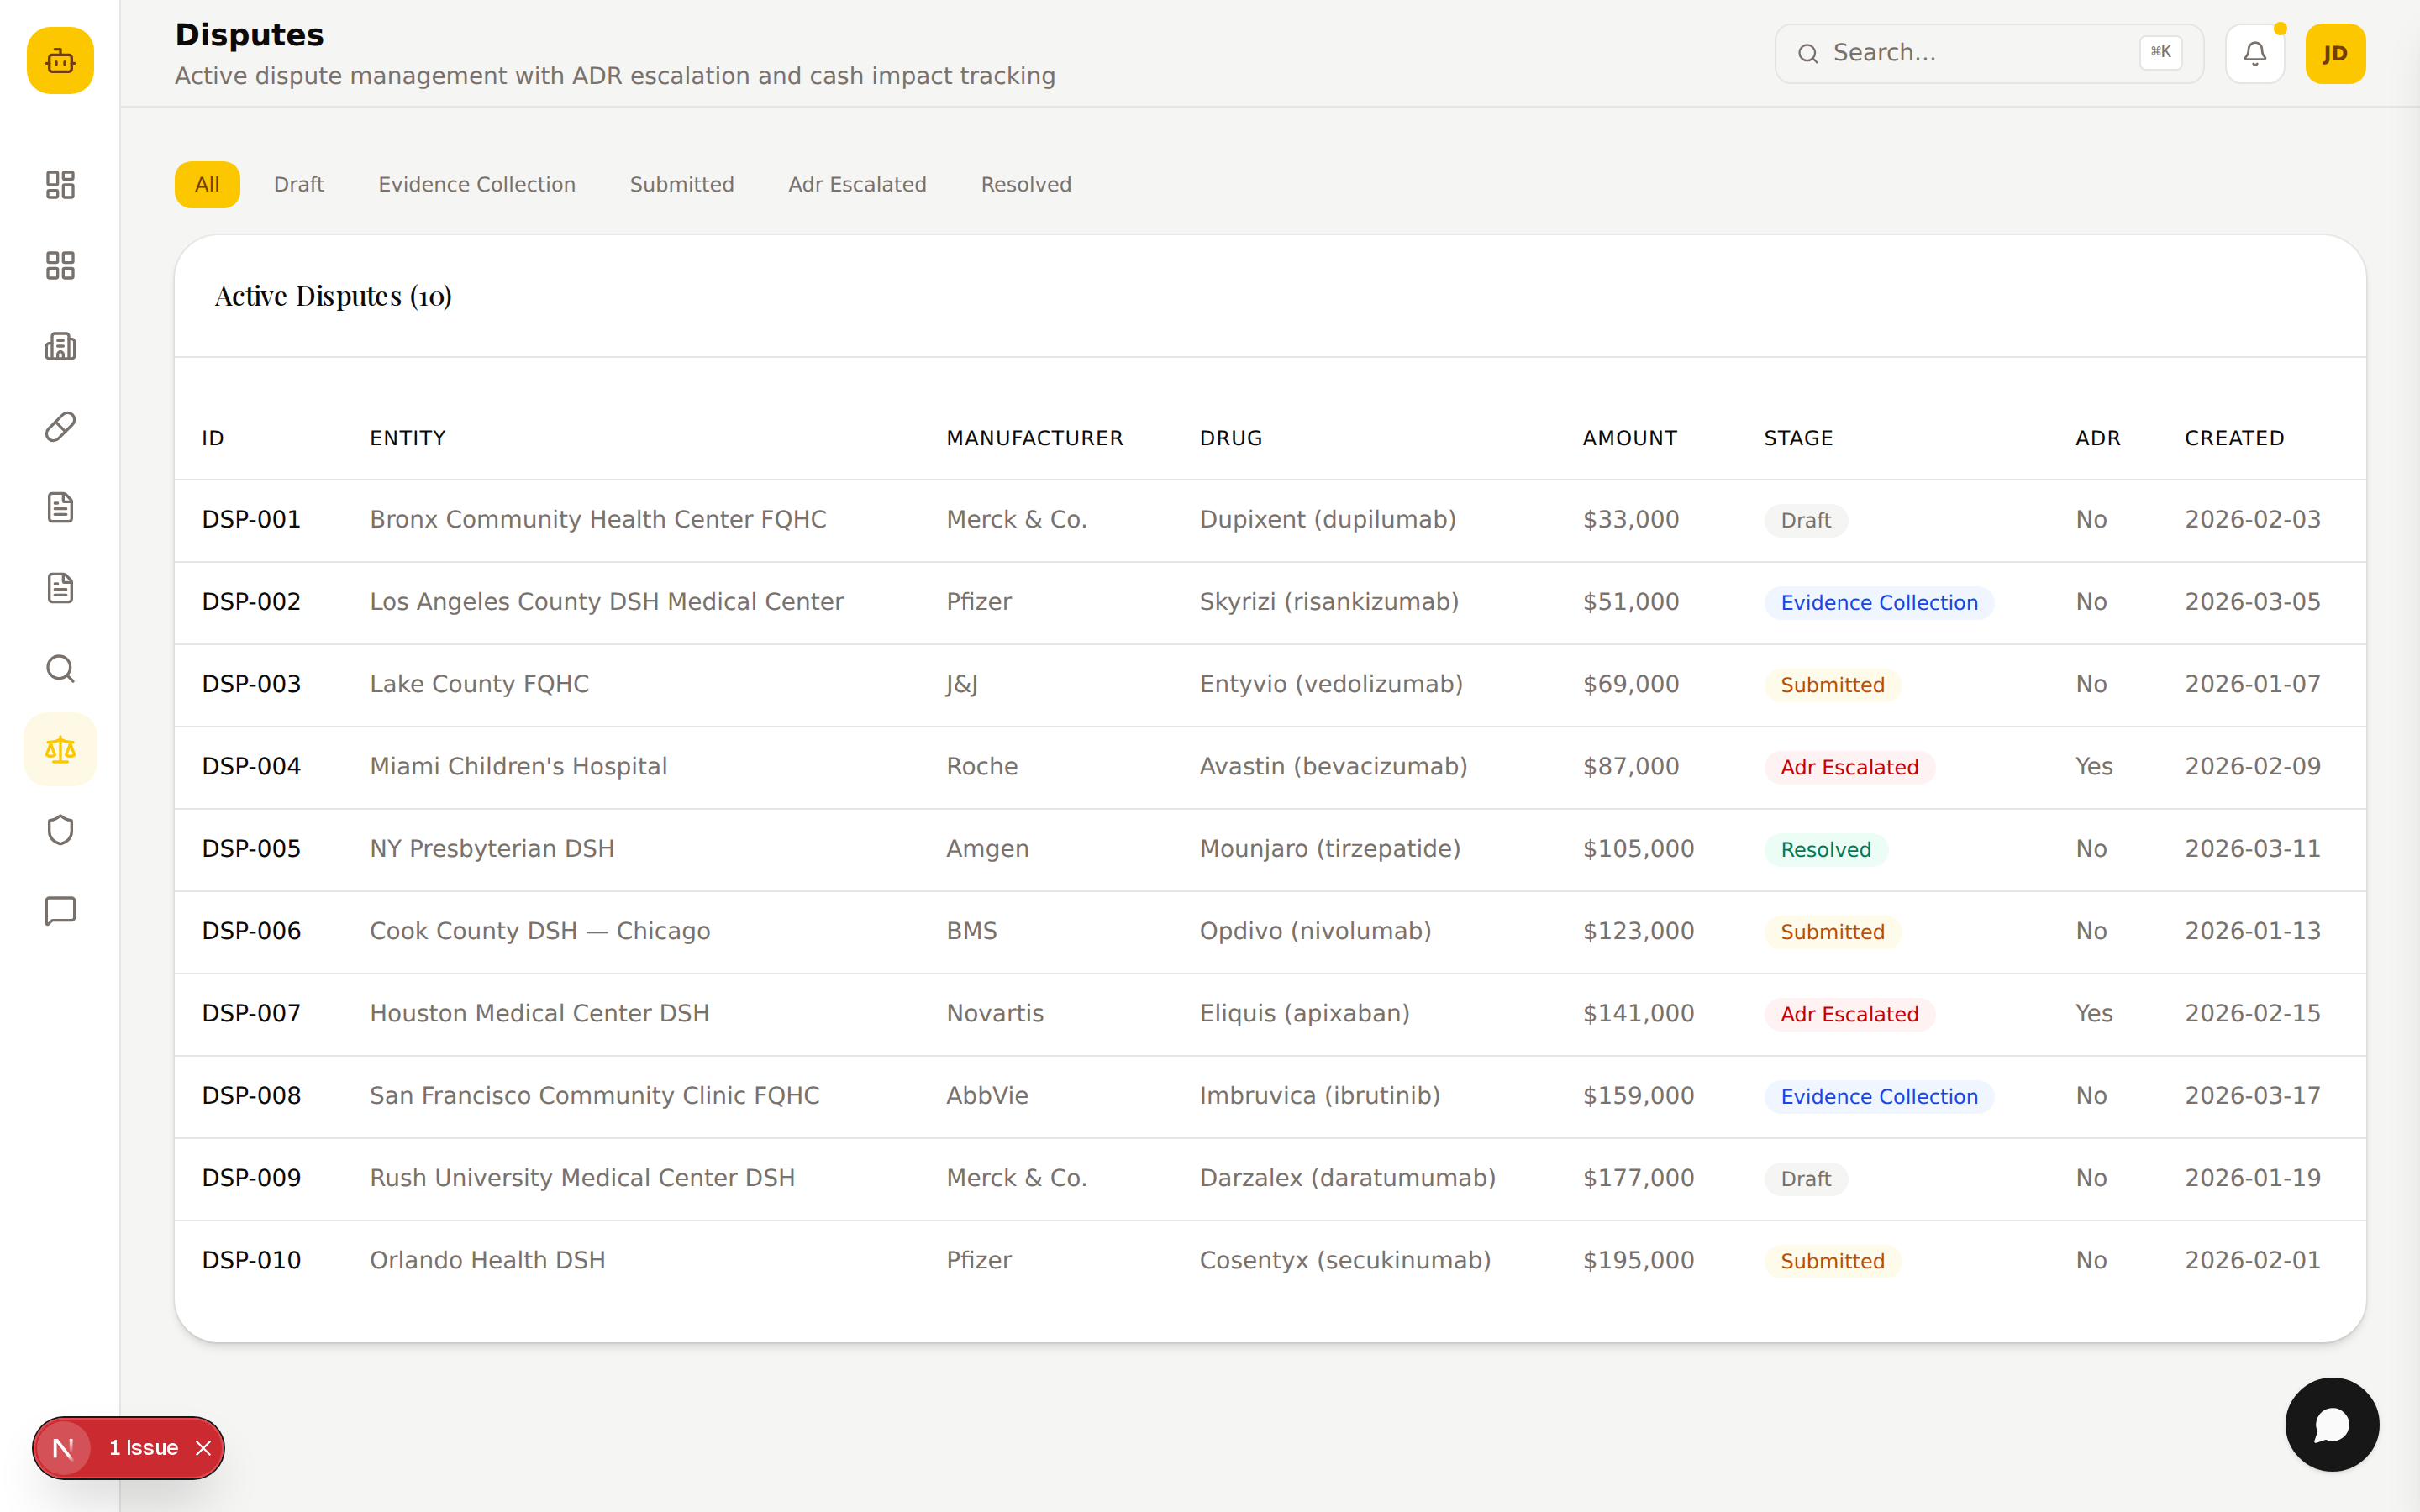Image resolution: width=2420 pixels, height=1512 pixels.
Task: Click the $141,000 amount cell
Action: pos(1638,1014)
